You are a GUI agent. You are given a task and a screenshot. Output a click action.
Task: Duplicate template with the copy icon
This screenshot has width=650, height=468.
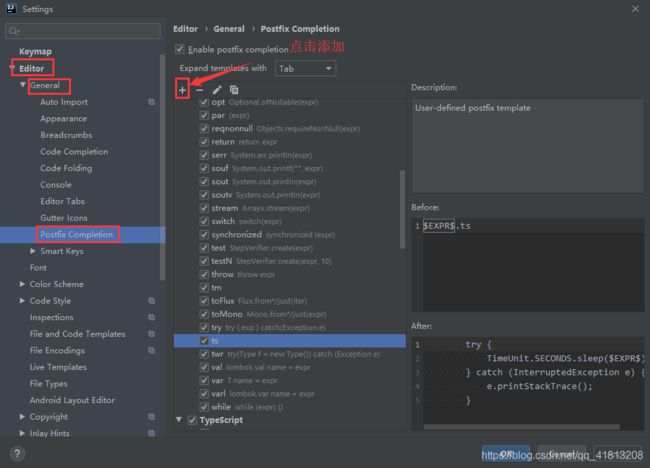tap(234, 90)
